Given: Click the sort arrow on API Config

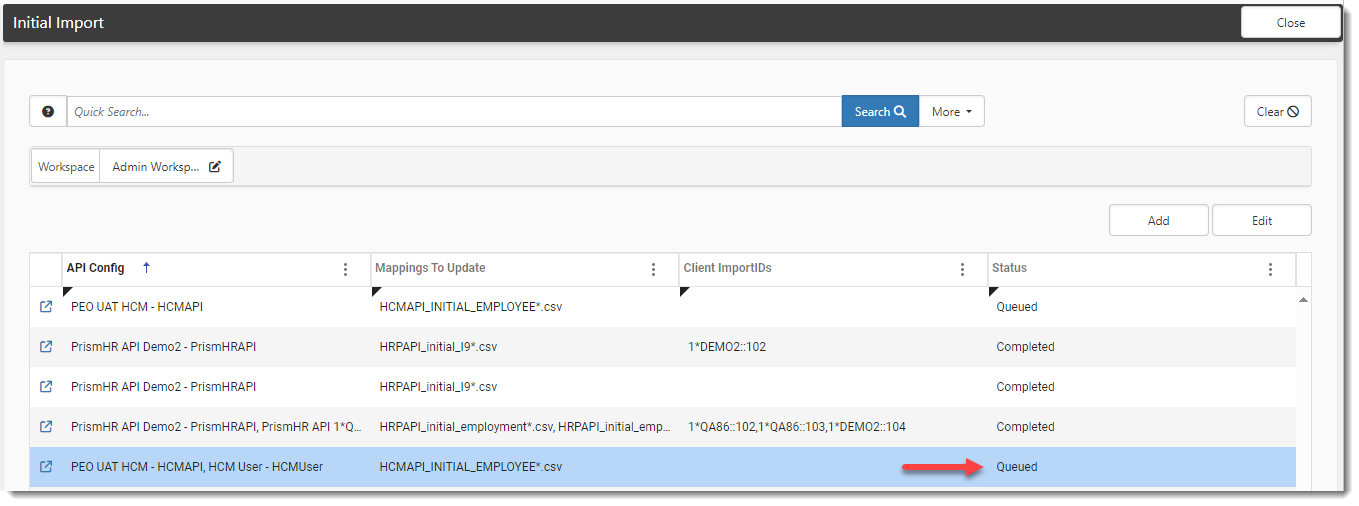Looking at the screenshot, I should click(146, 268).
